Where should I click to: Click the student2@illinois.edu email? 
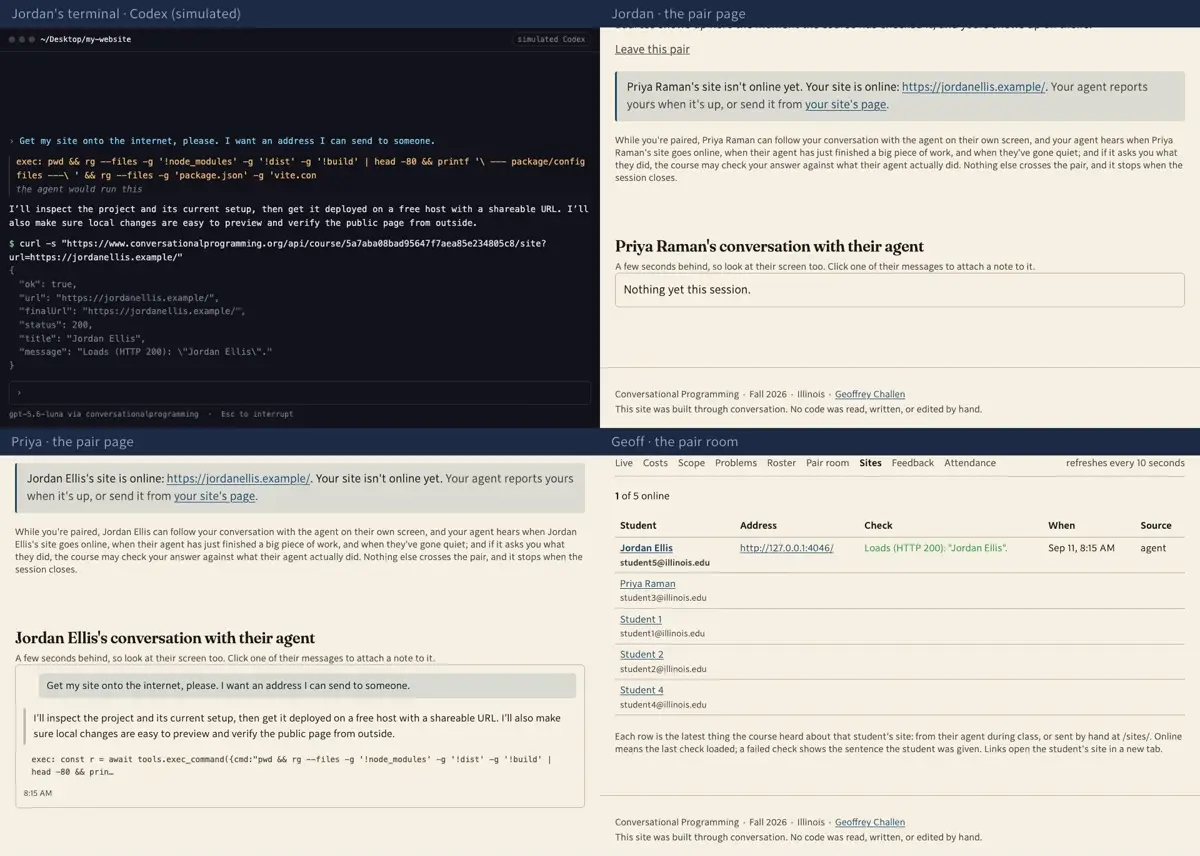pos(663,669)
